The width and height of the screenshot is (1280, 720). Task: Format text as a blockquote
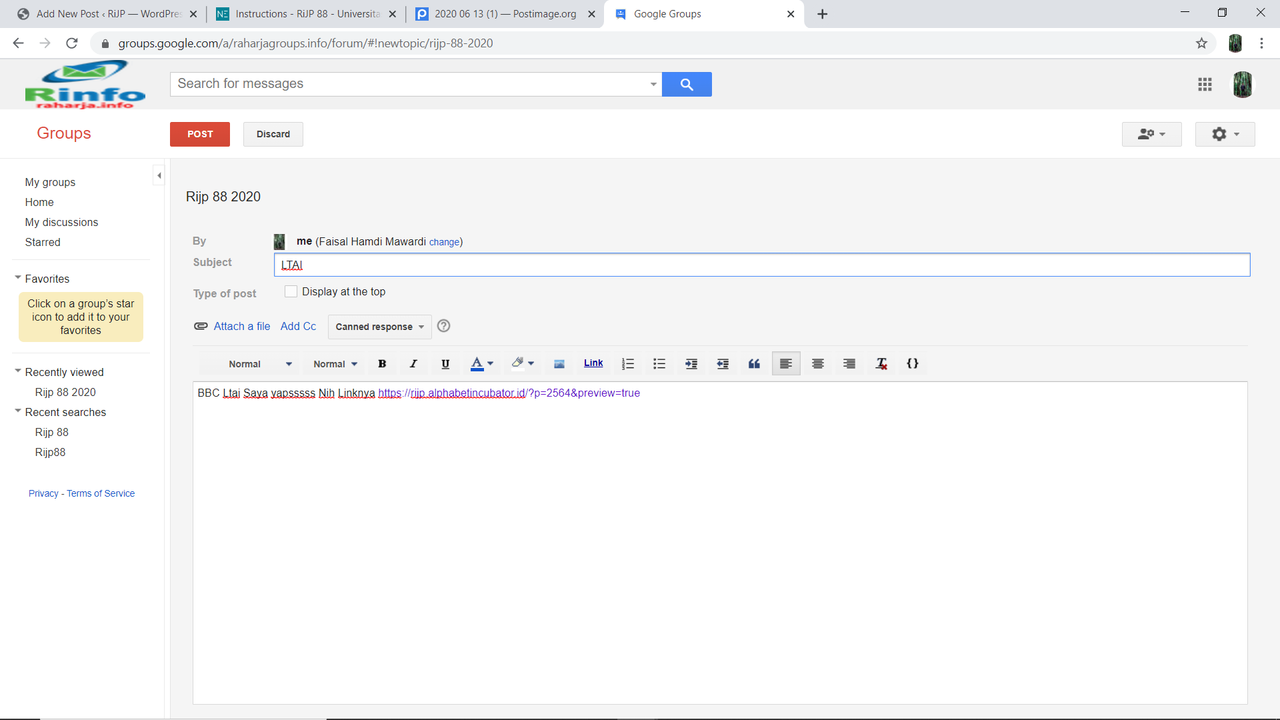754,364
